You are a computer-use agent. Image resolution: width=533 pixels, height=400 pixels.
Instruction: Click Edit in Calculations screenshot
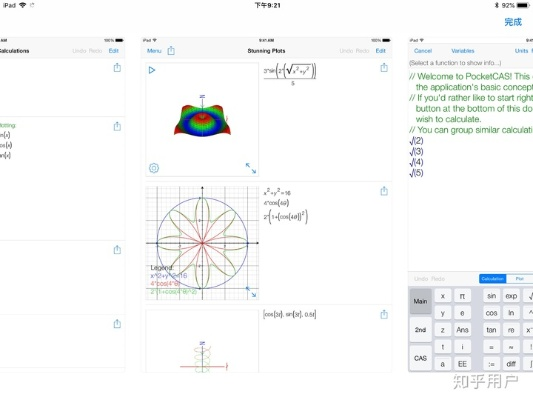point(114,51)
